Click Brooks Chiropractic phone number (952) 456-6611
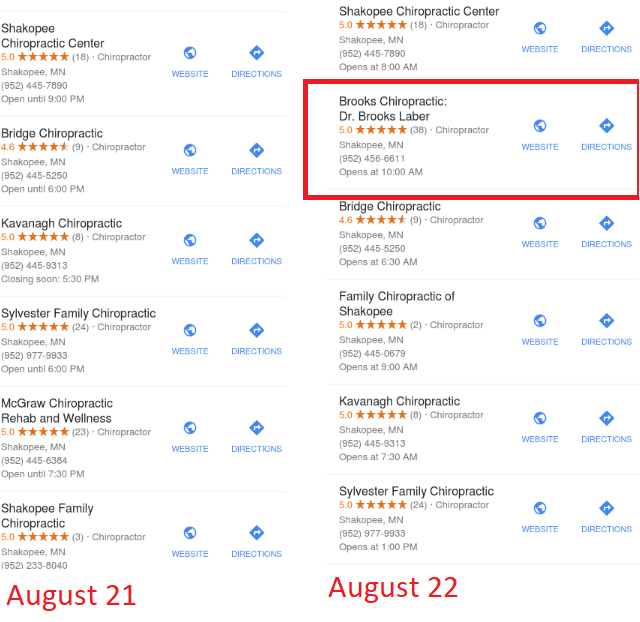 pos(372,158)
